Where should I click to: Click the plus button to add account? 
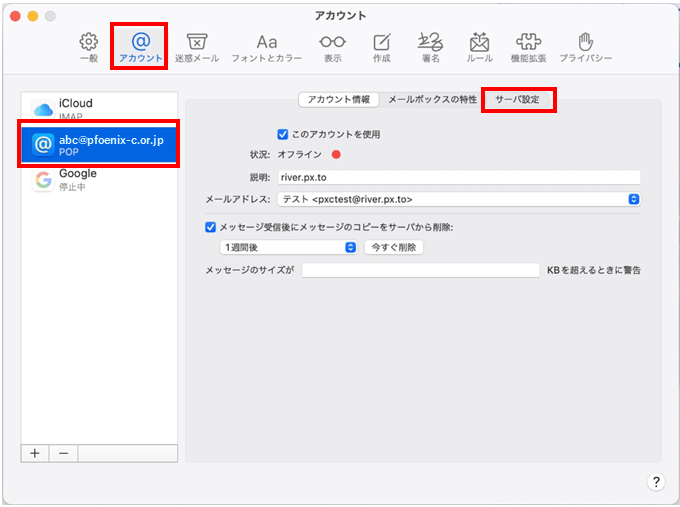(x=35, y=453)
